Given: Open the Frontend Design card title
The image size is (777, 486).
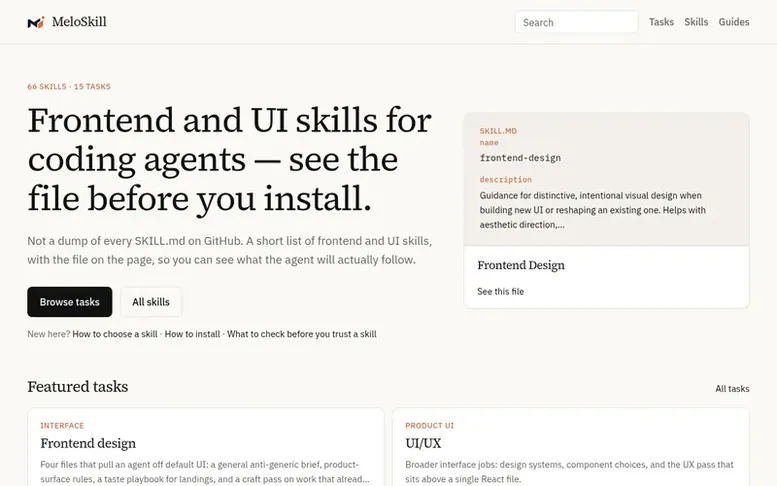Looking at the screenshot, I should (x=521, y=265).
